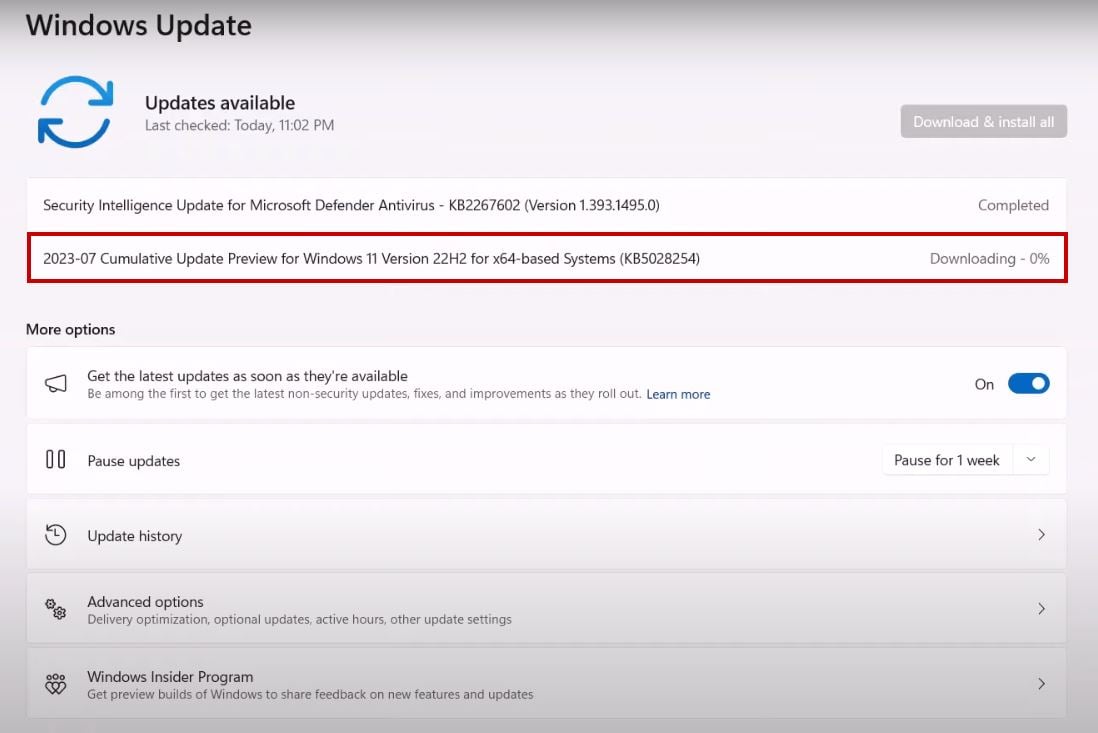
Task: Click the Downloading 0% progress status
Action: click(989, 258)
